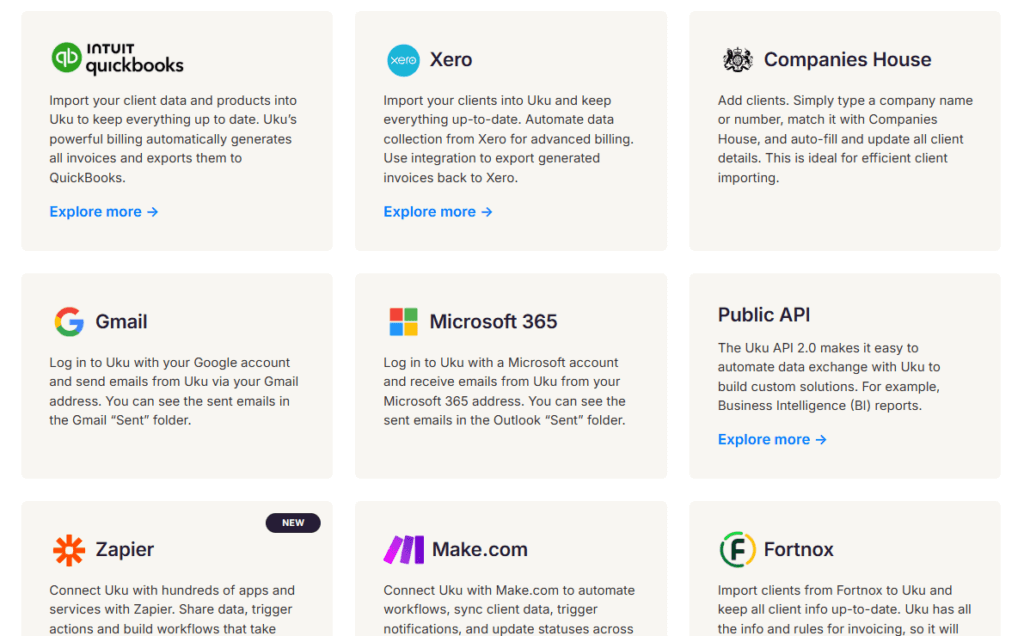This screenshot has width=1024, height=636.
Task: Click the Google Gmail logo icon
Action: 69,322
